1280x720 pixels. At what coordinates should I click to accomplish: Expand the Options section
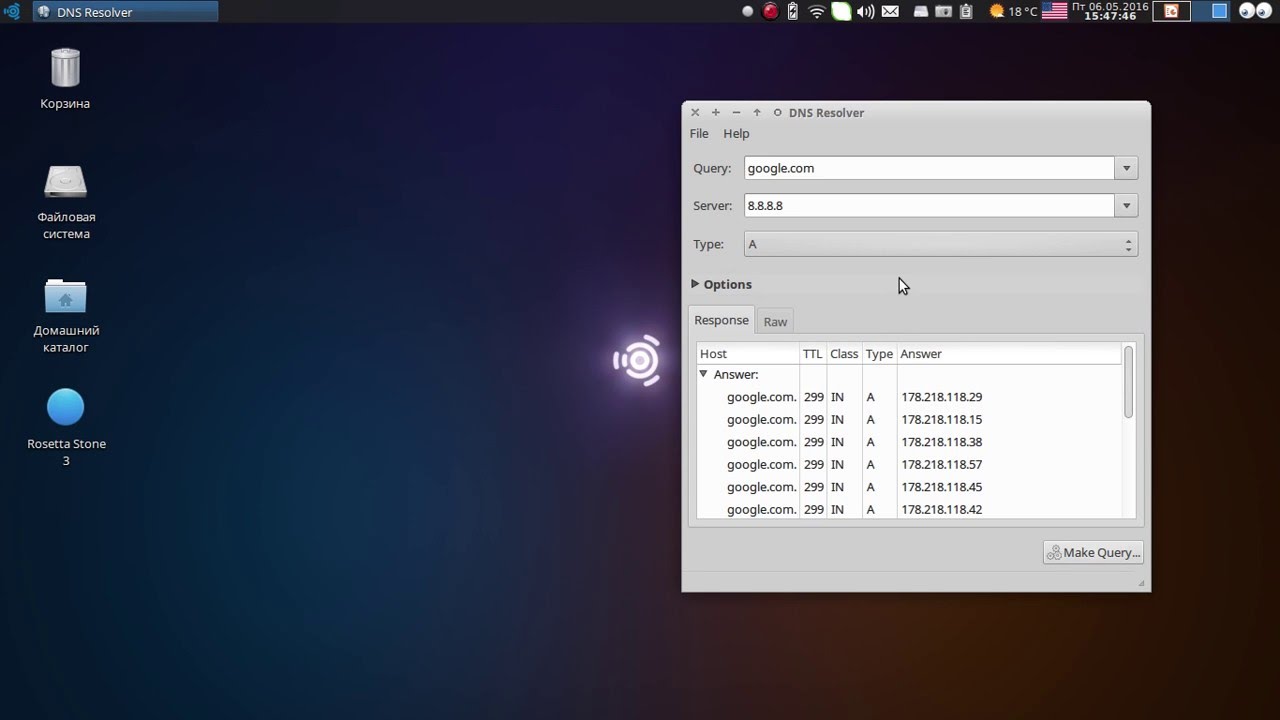[722, 284]
